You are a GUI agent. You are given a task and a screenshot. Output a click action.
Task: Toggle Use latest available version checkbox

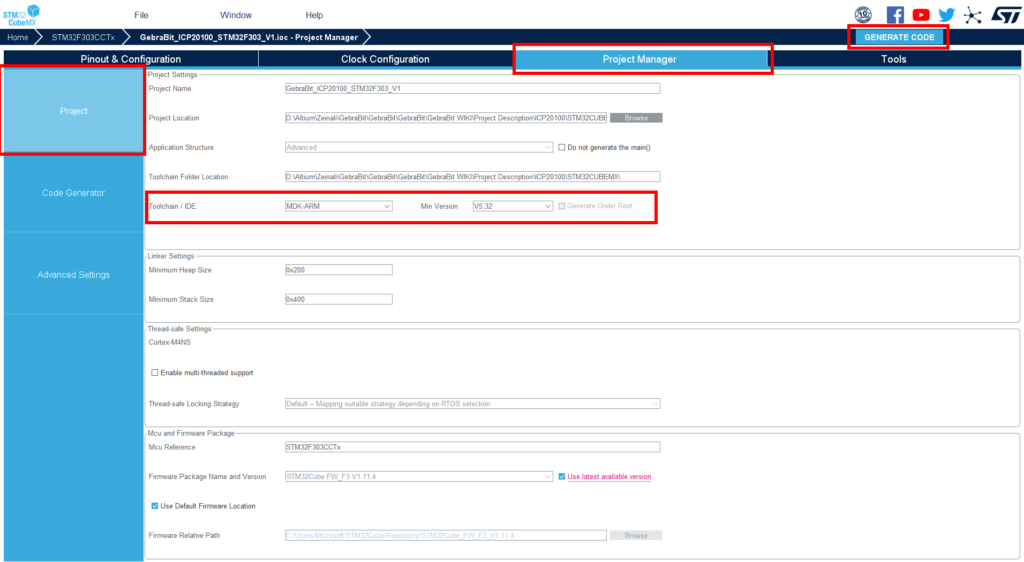click(x=562, y=476)
